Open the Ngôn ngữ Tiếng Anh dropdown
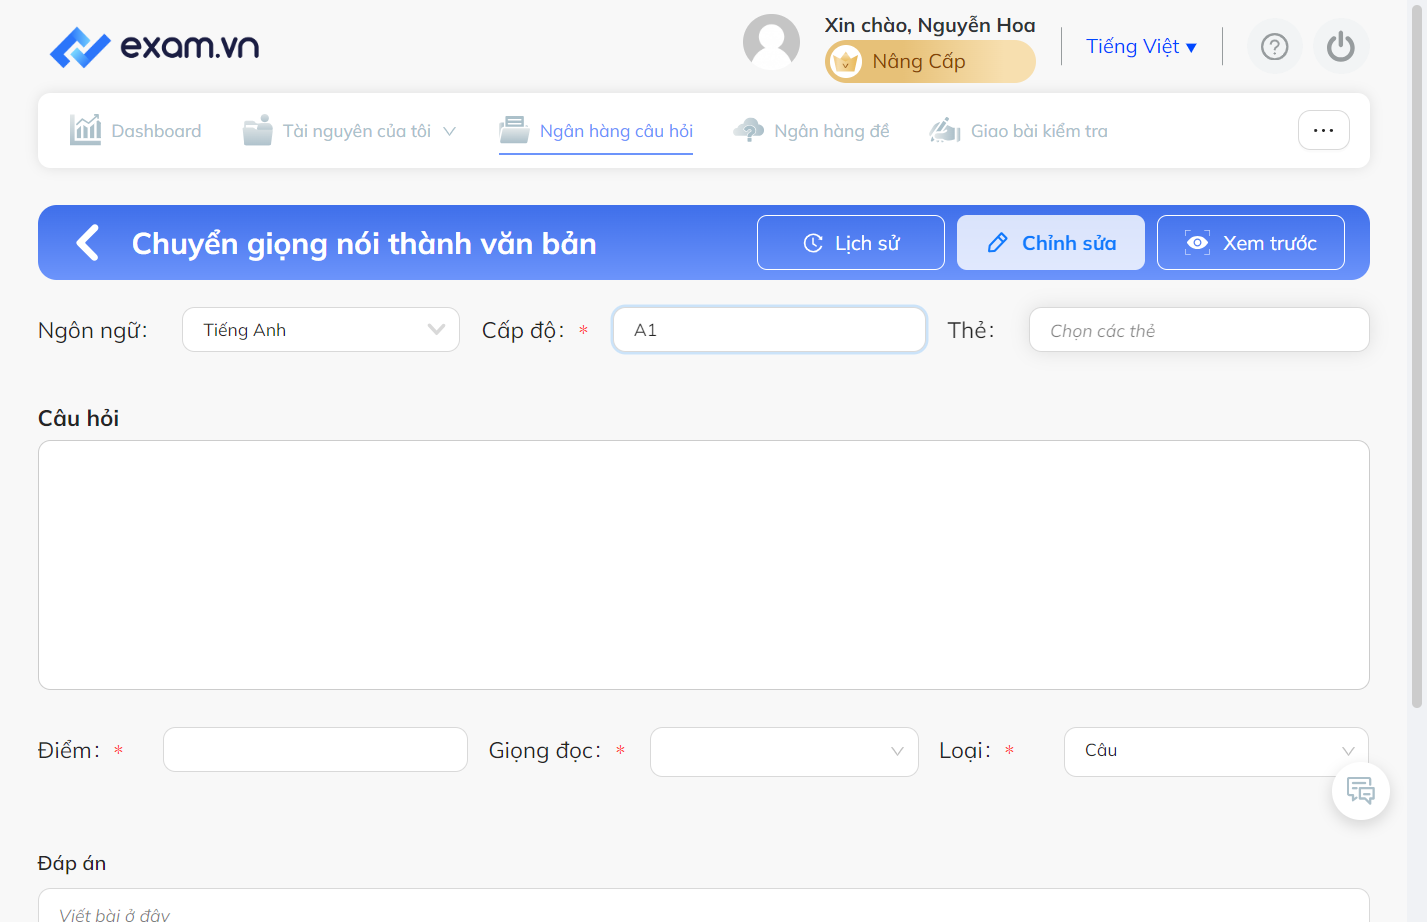This screenshot has width=1427, height=922. pos(321,330)
